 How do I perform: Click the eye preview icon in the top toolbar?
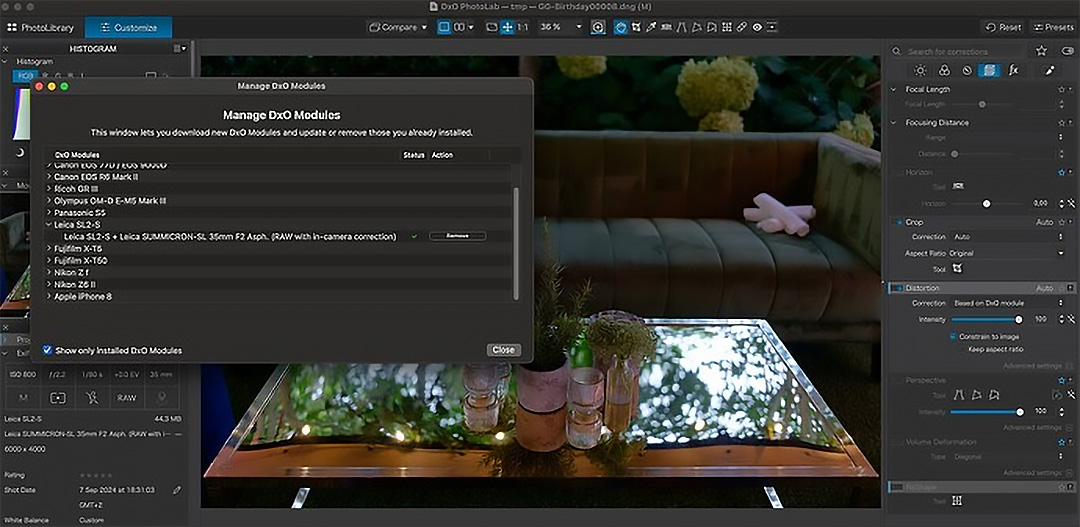click(757, 28)
